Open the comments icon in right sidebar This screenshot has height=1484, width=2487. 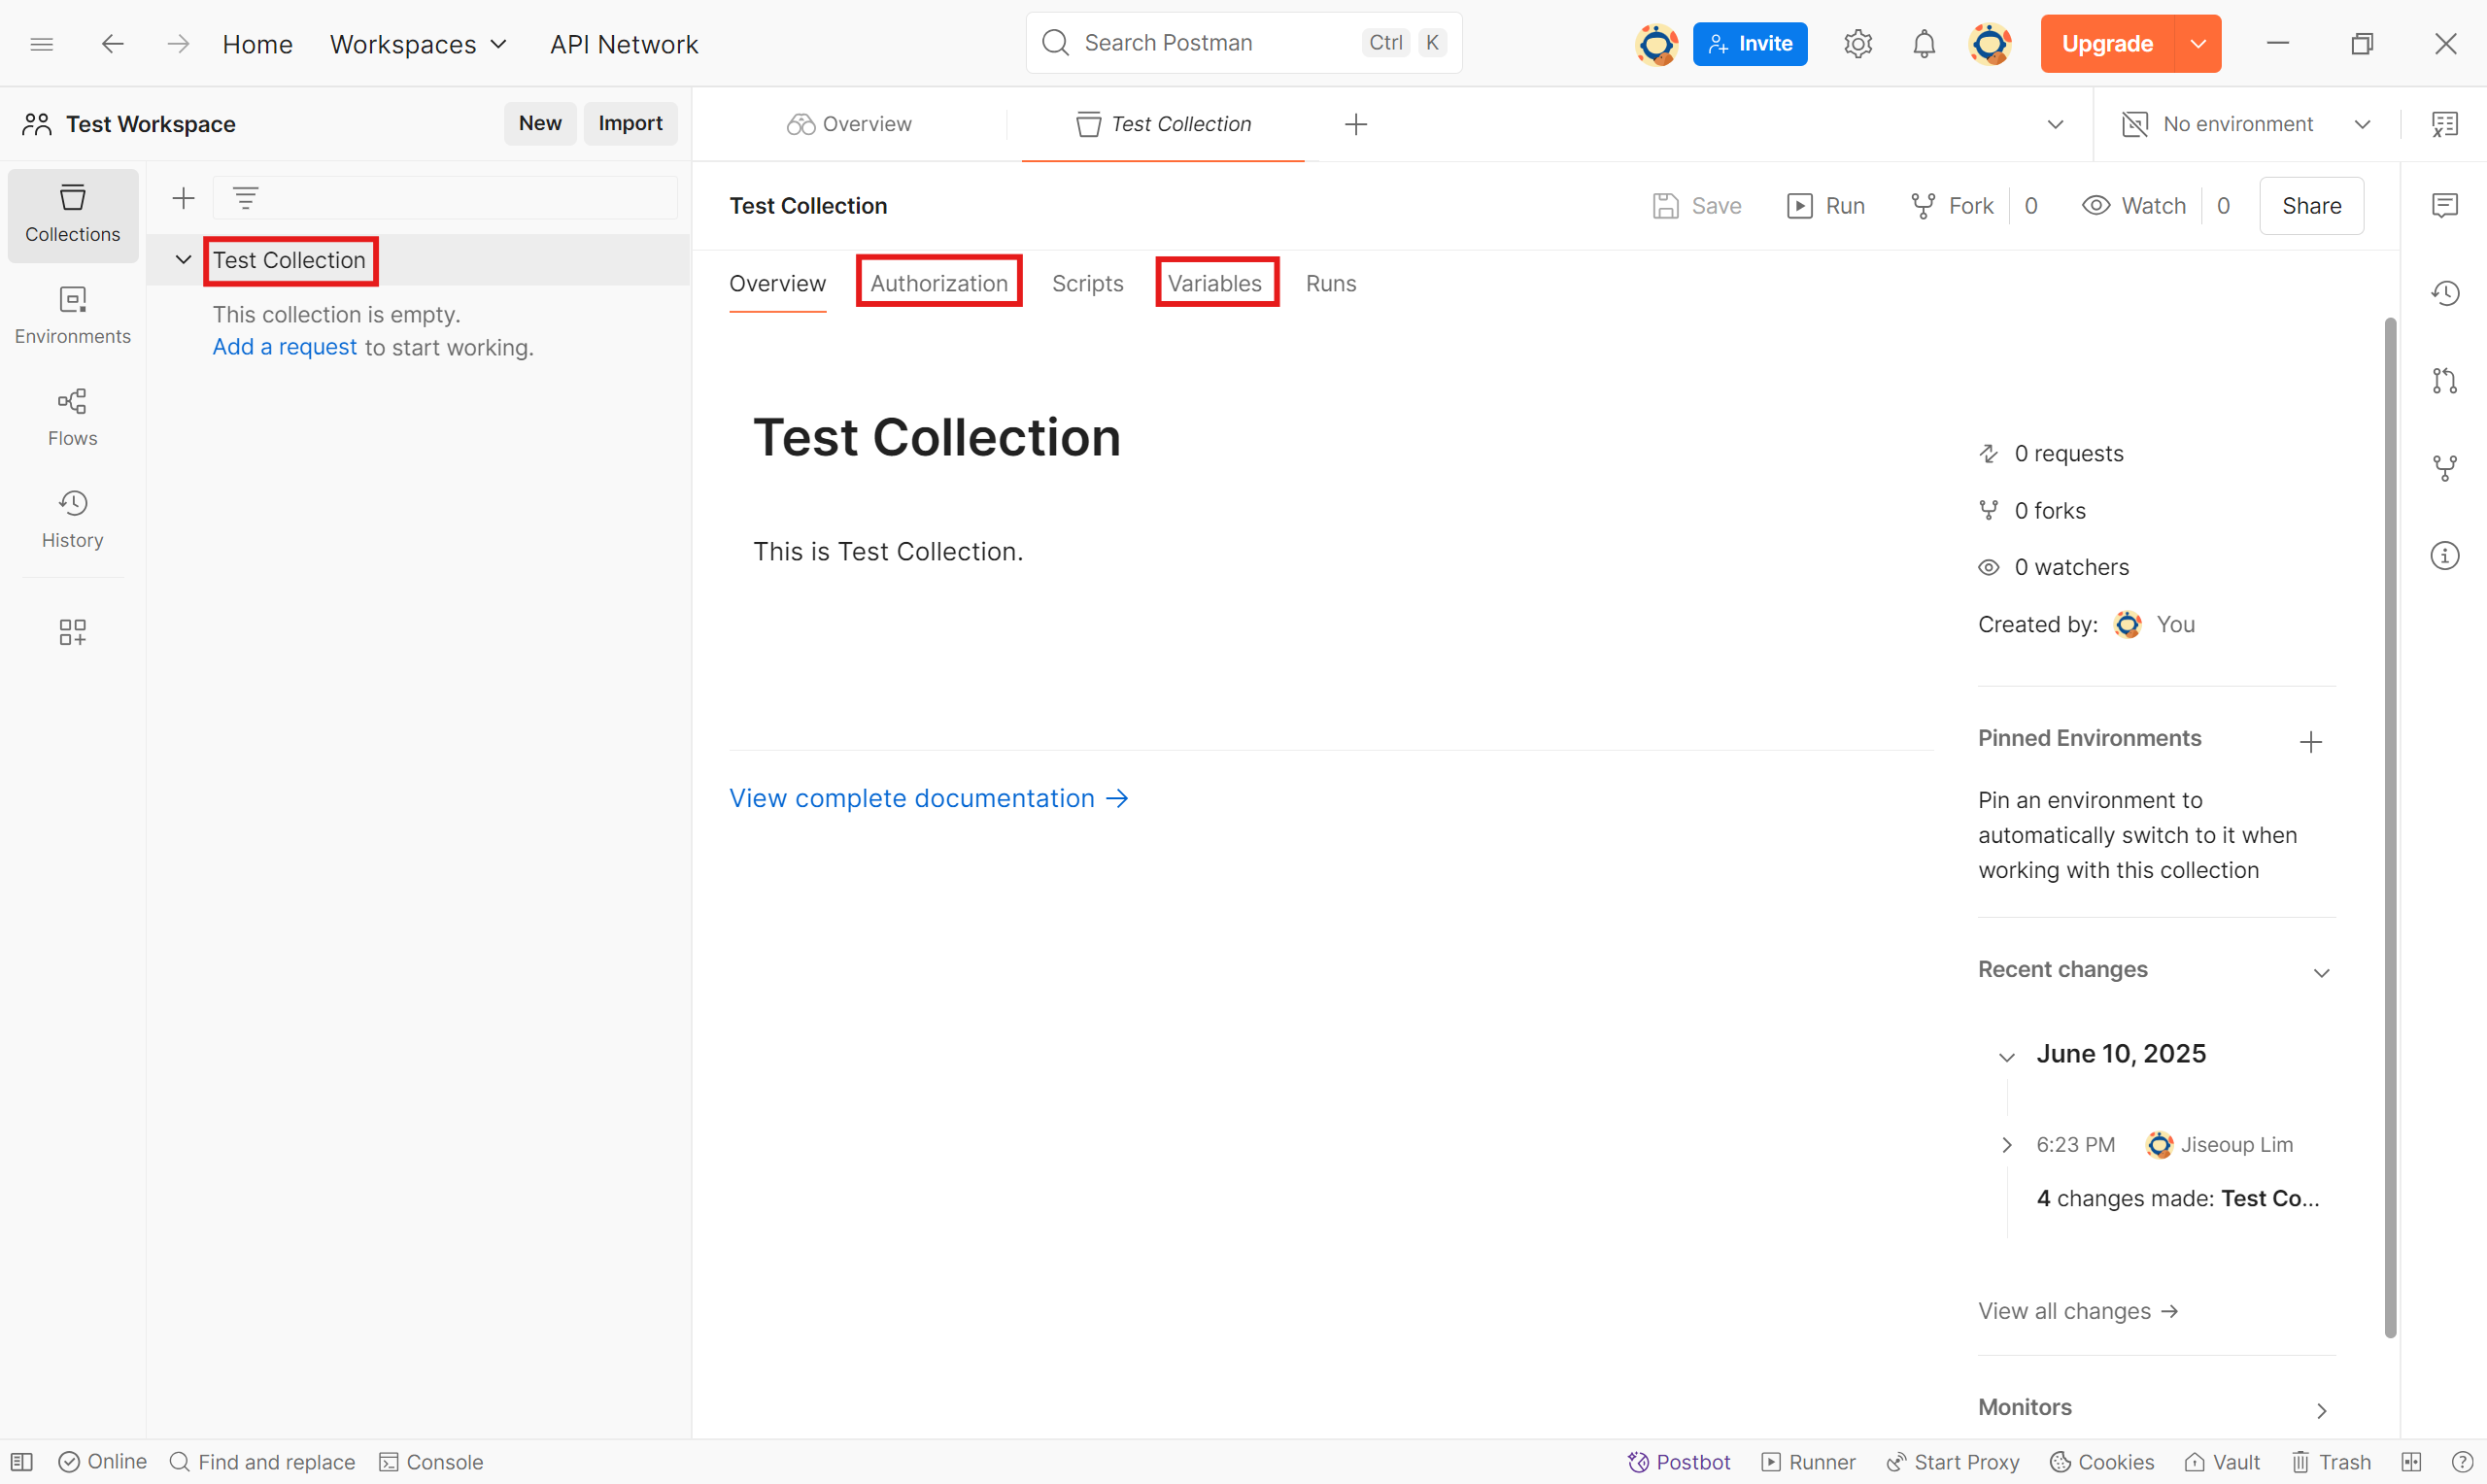(2444, 205)
